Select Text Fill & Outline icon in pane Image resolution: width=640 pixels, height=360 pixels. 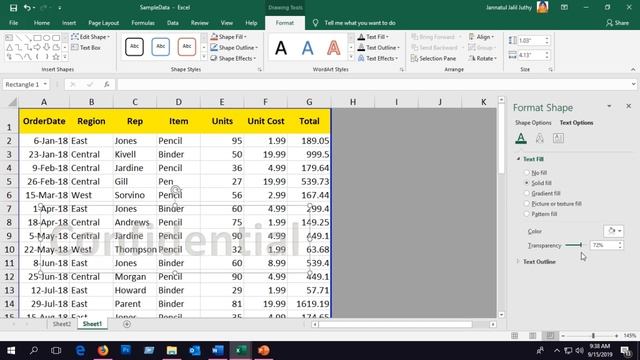[x=521, y=138]
